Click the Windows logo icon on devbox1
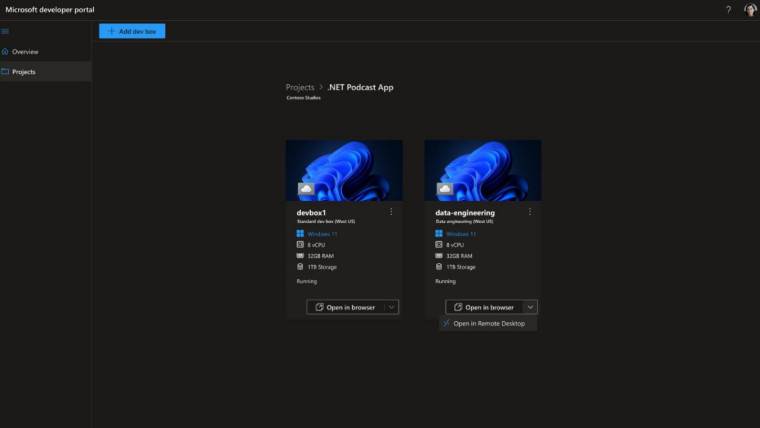The image size is (760, 428). coord(300,234)
